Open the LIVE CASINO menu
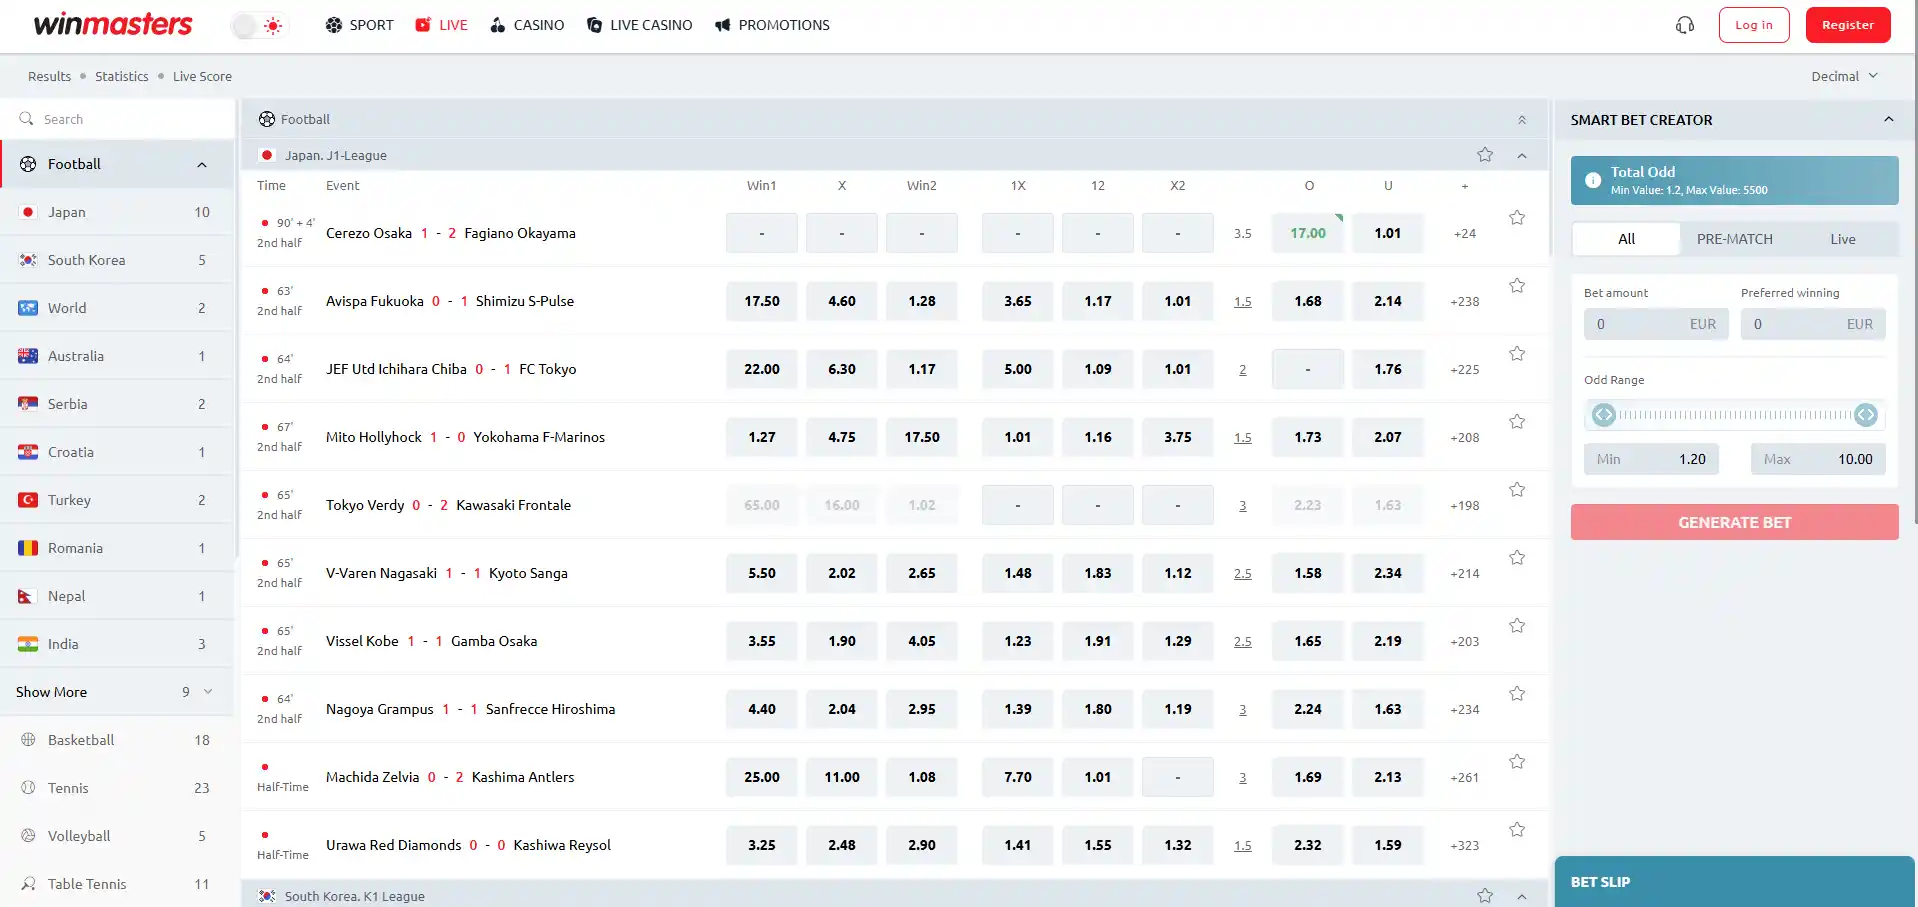Image resolution: width=1918 pixels, height=907 pixels. pos(639,25)
